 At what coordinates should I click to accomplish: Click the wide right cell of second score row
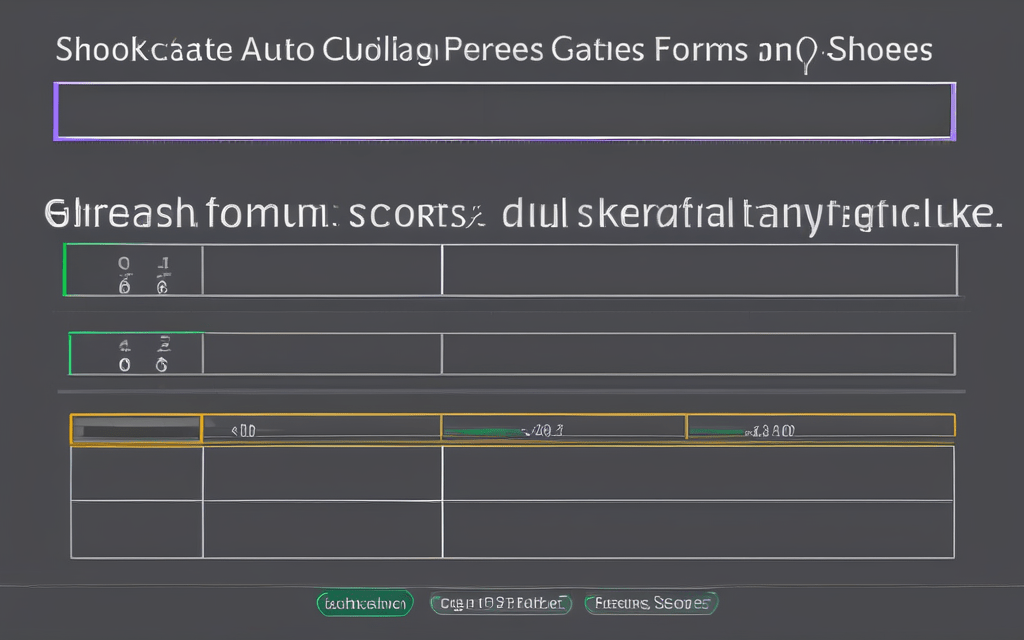coord(698,354)
